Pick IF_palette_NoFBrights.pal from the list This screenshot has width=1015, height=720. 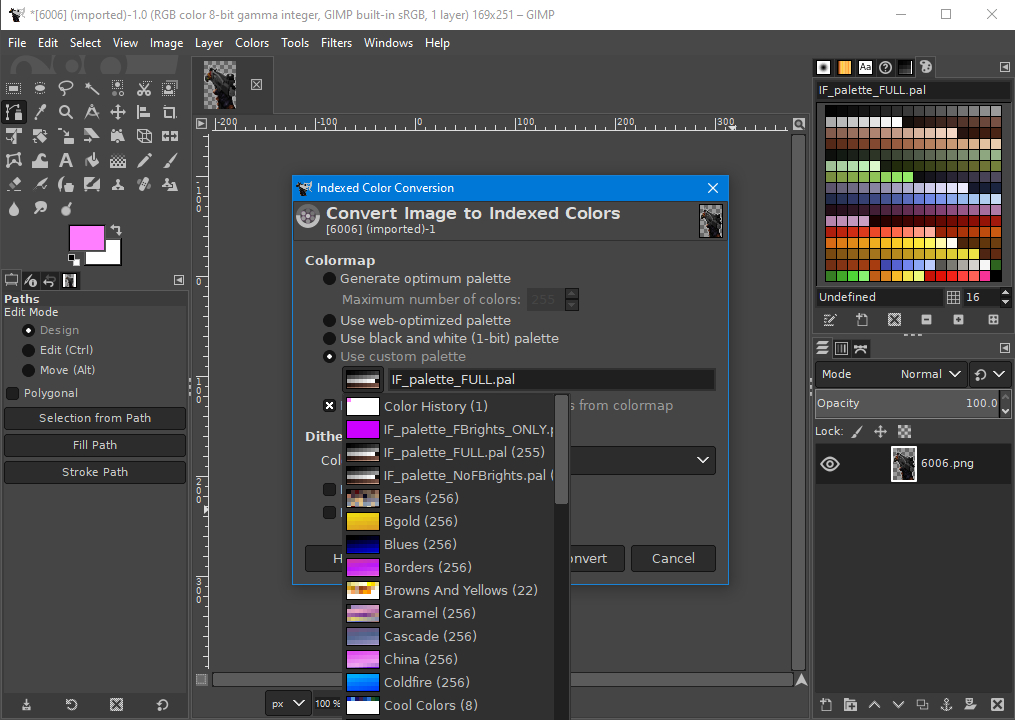450,475
